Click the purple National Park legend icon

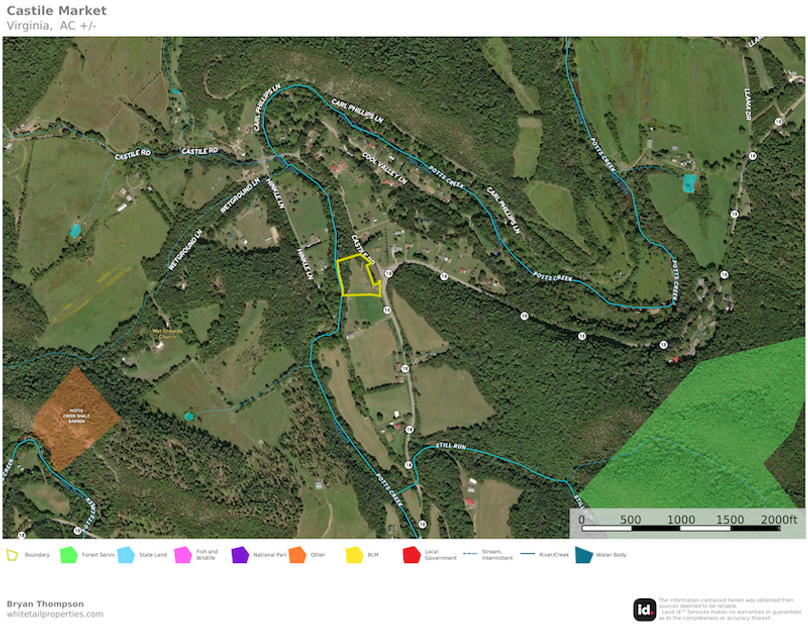(x=240, y=554)
